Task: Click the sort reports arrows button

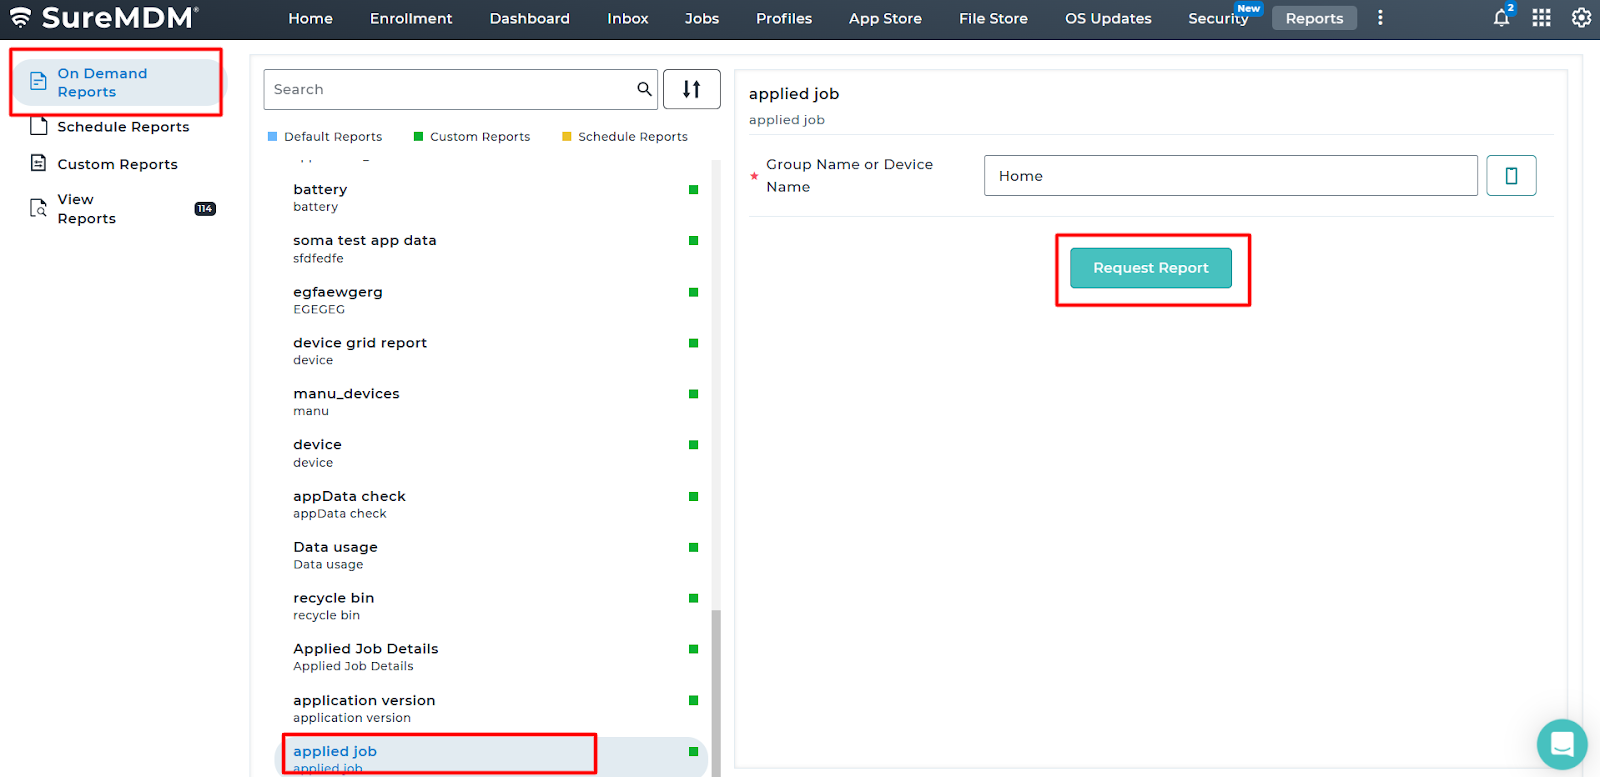Action: [x=691, y=89]
